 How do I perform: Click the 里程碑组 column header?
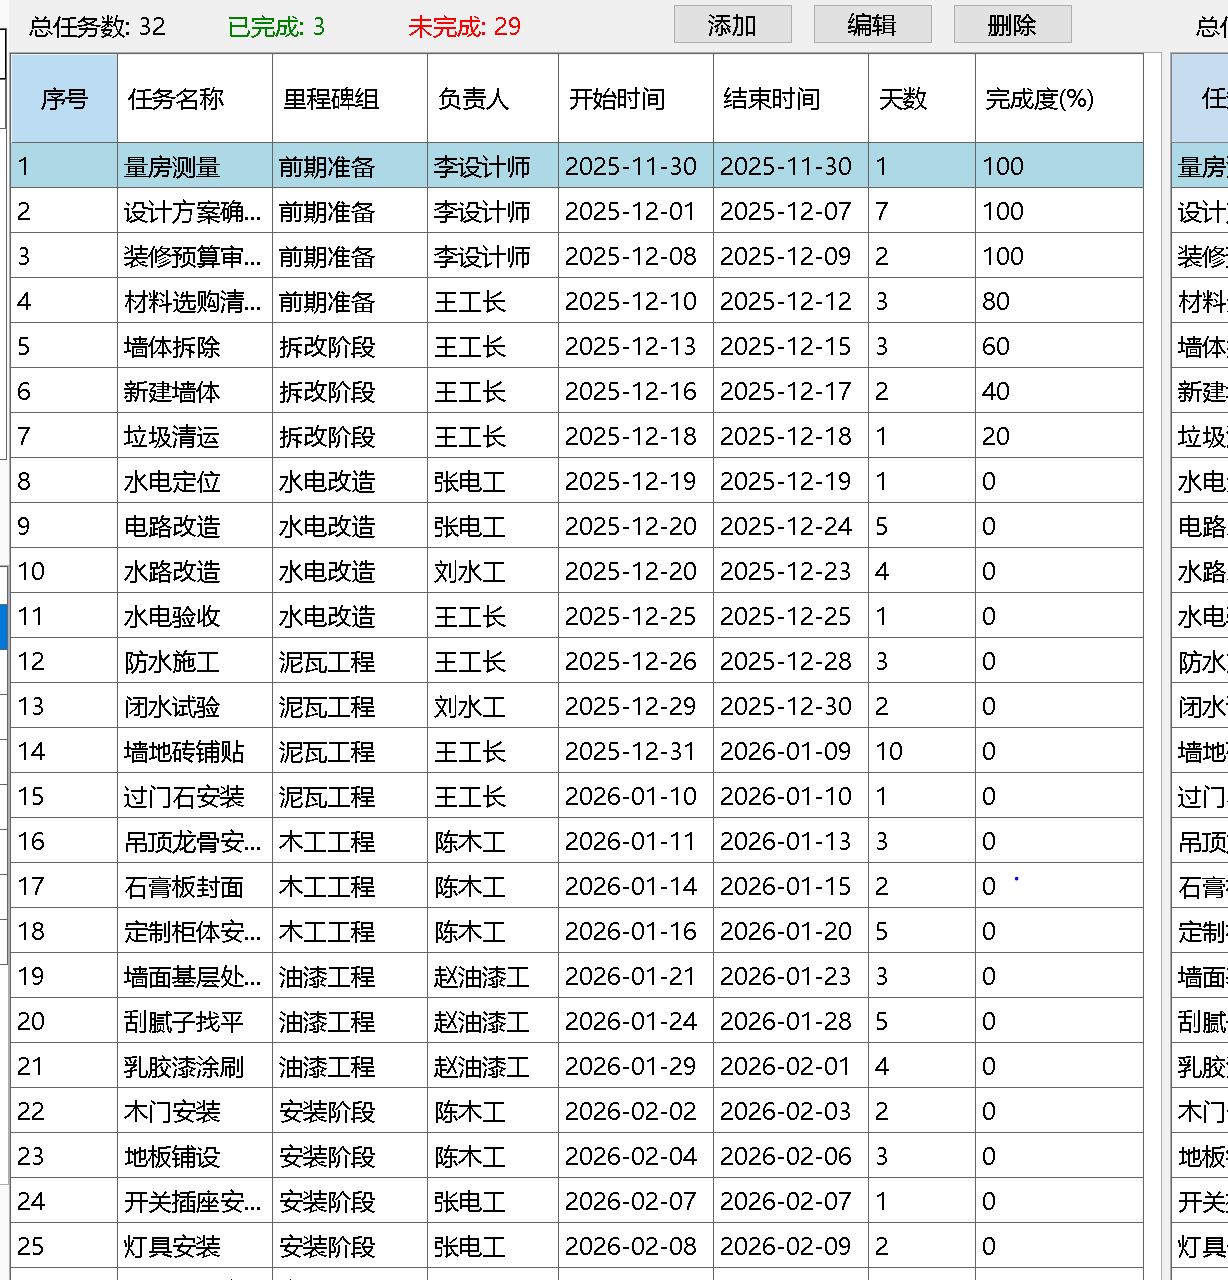tap(349, 99)
